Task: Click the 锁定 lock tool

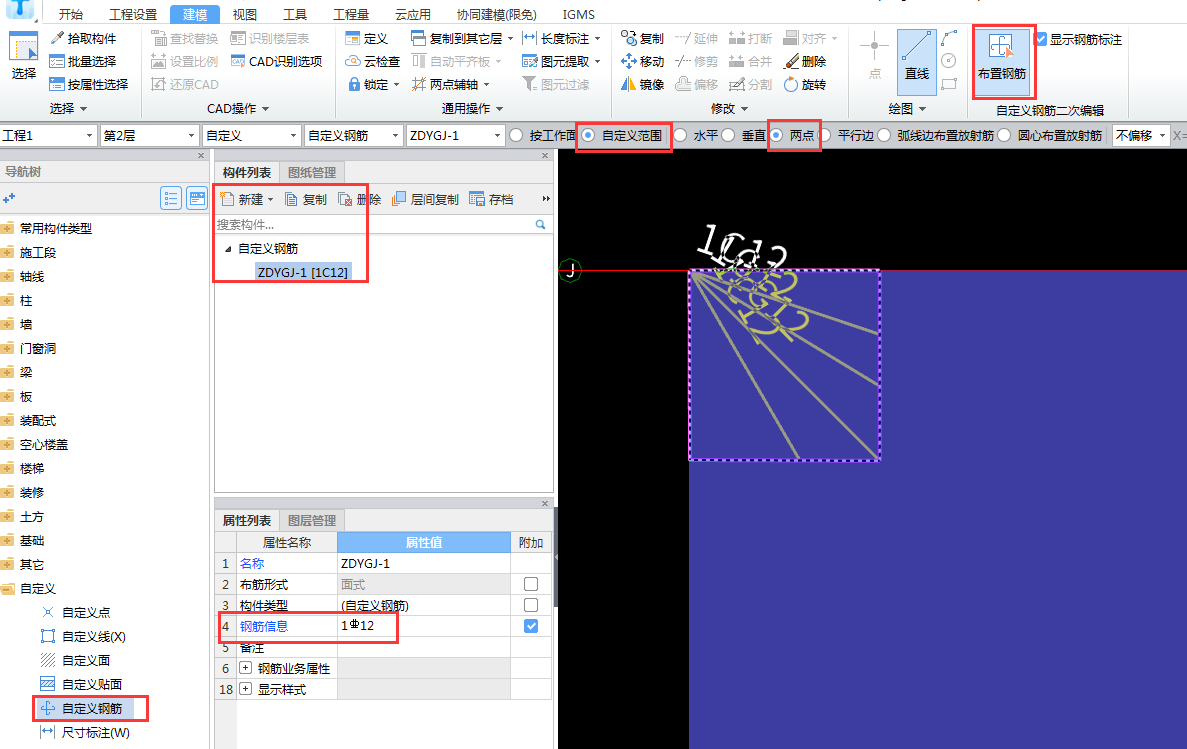Action: tap(373, 84)
